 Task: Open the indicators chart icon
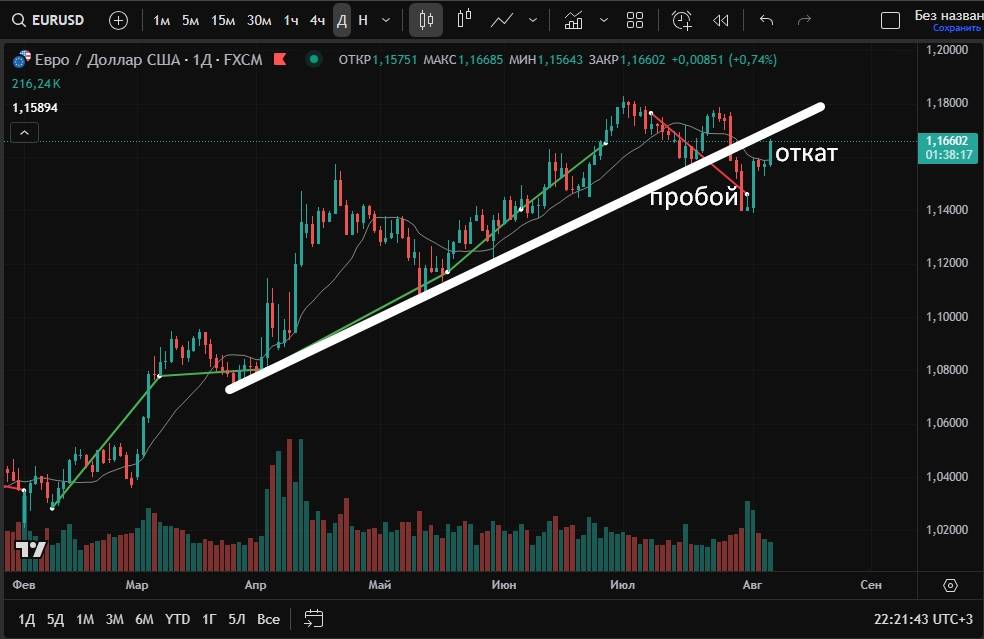coord(573,20)
